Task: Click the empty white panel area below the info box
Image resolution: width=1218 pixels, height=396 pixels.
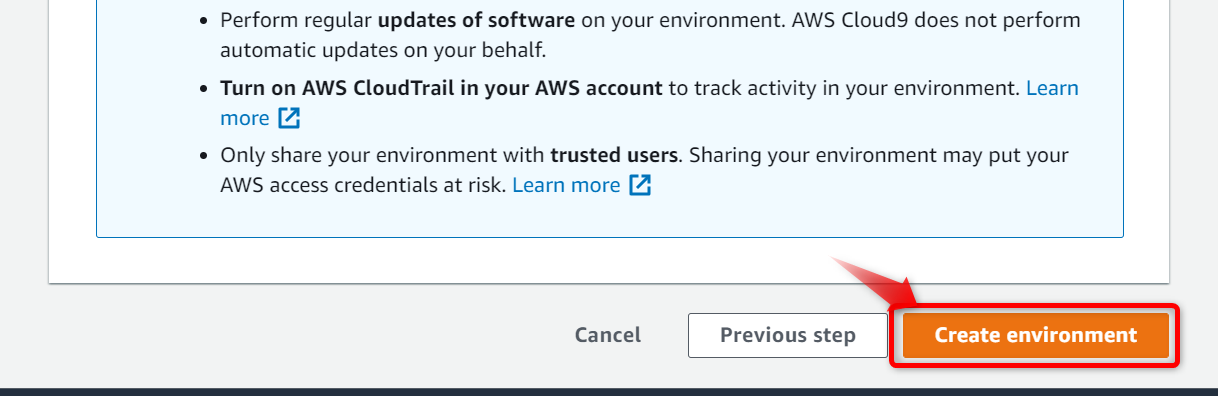Action: 609,260
